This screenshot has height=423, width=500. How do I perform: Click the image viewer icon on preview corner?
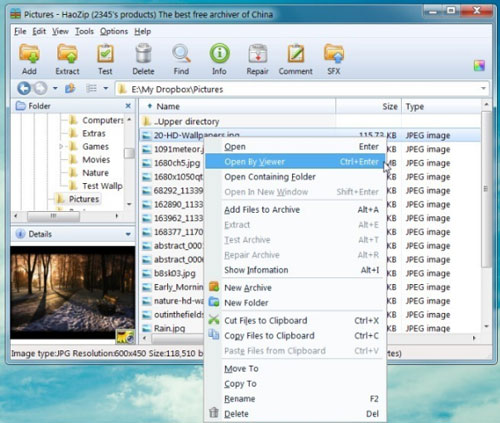pos(125,337)
